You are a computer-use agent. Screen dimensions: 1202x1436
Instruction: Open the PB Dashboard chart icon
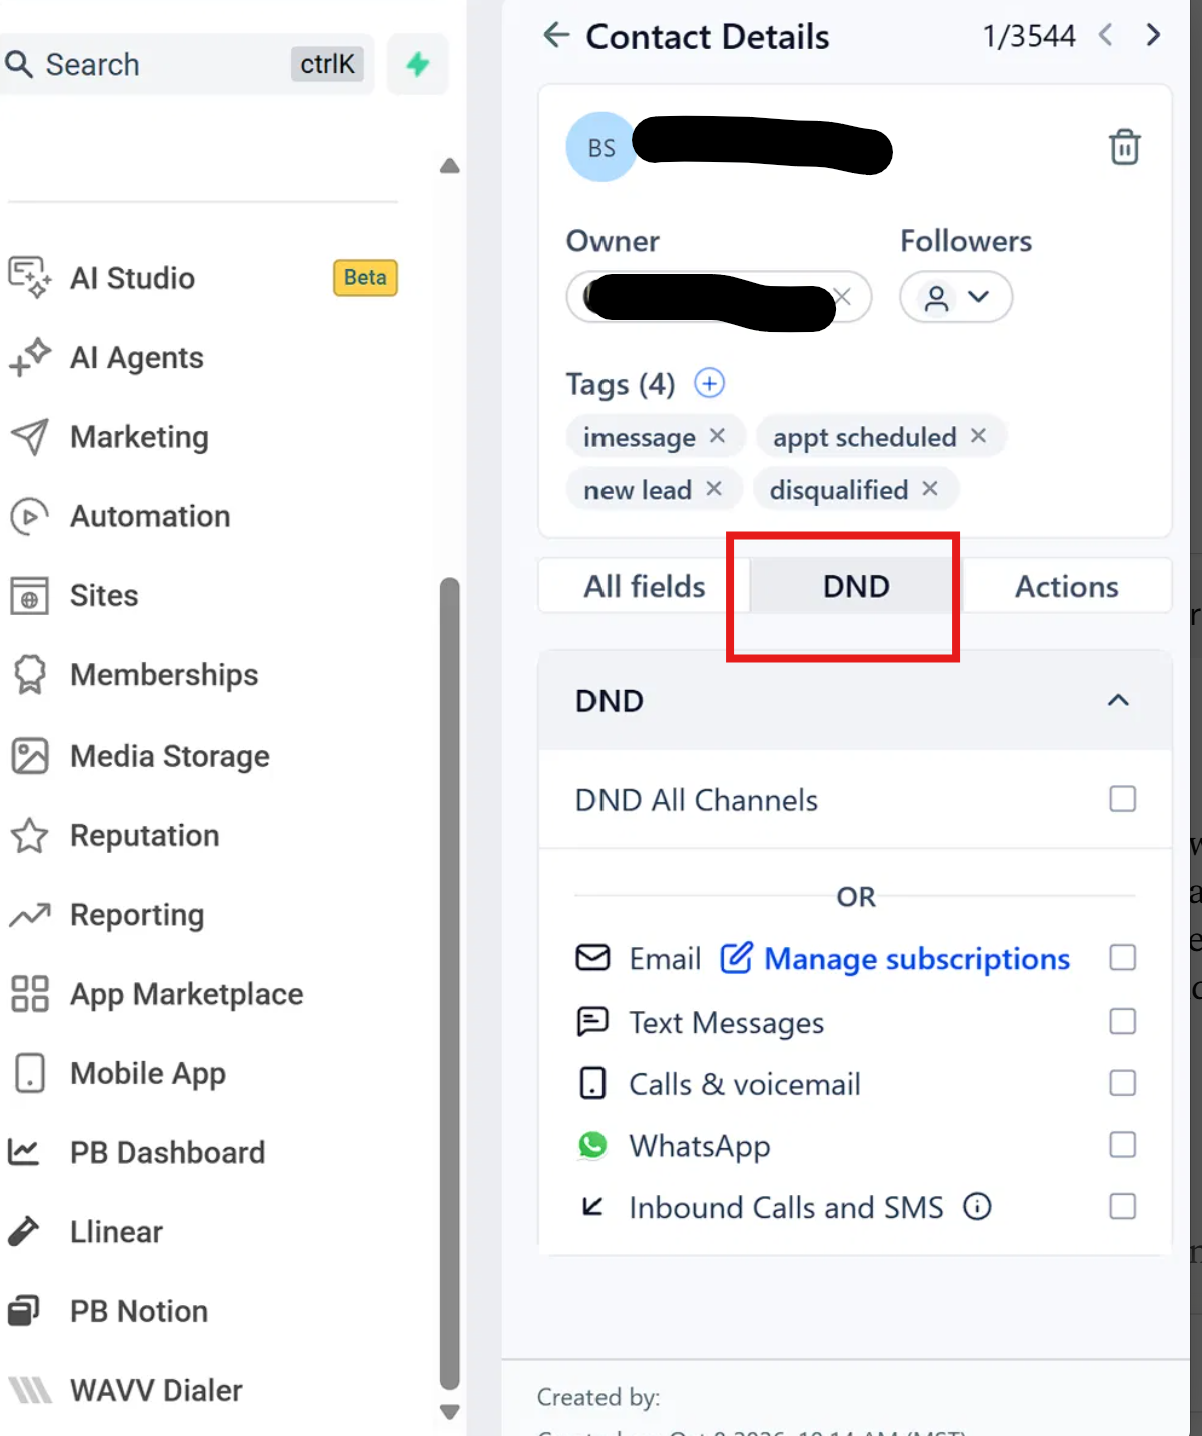pos(23,1152)
